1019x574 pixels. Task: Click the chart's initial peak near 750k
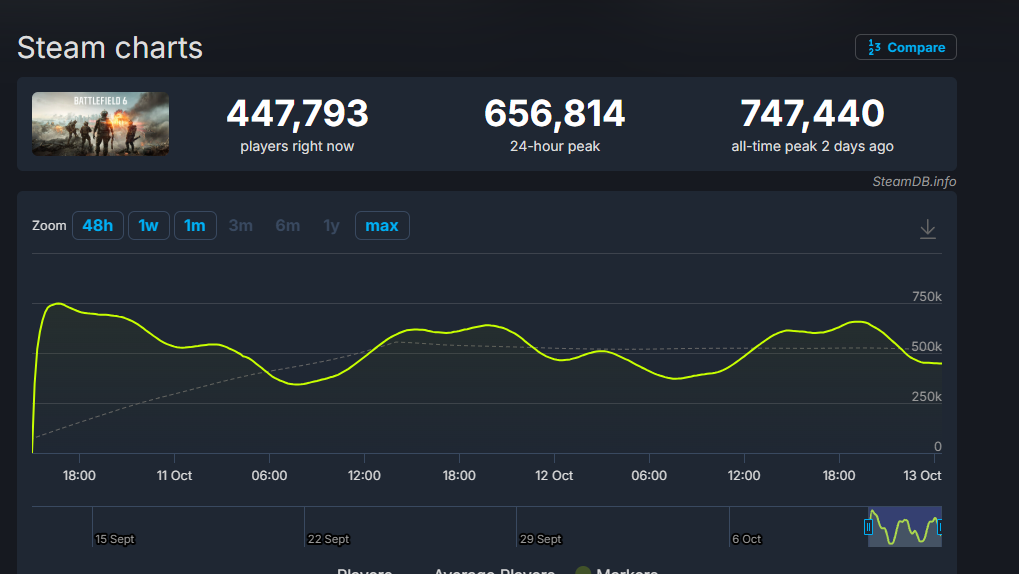(58, 304)
